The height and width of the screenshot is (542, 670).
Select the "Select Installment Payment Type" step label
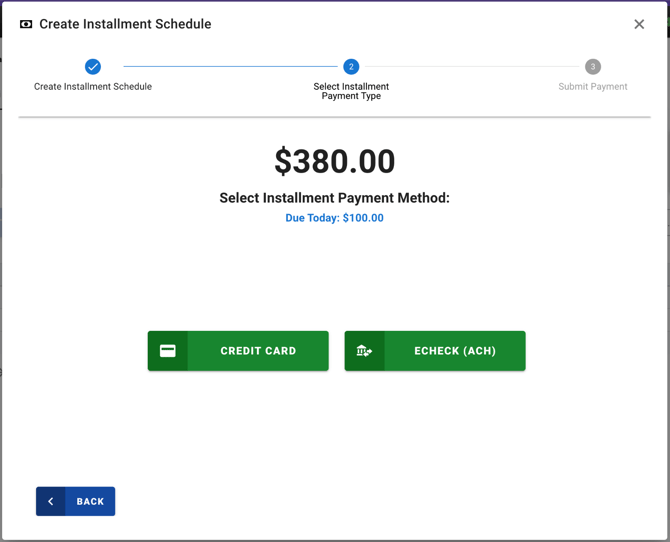(351, 91)
